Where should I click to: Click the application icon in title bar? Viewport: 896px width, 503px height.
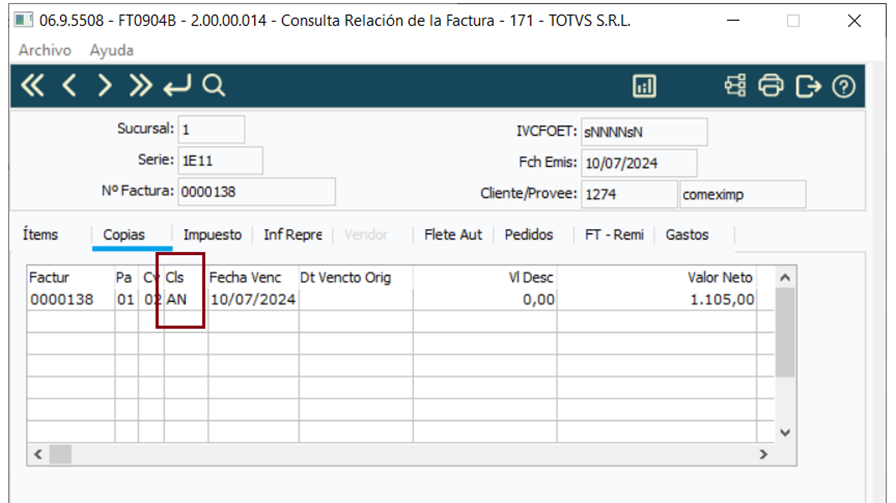coord(23,21)
